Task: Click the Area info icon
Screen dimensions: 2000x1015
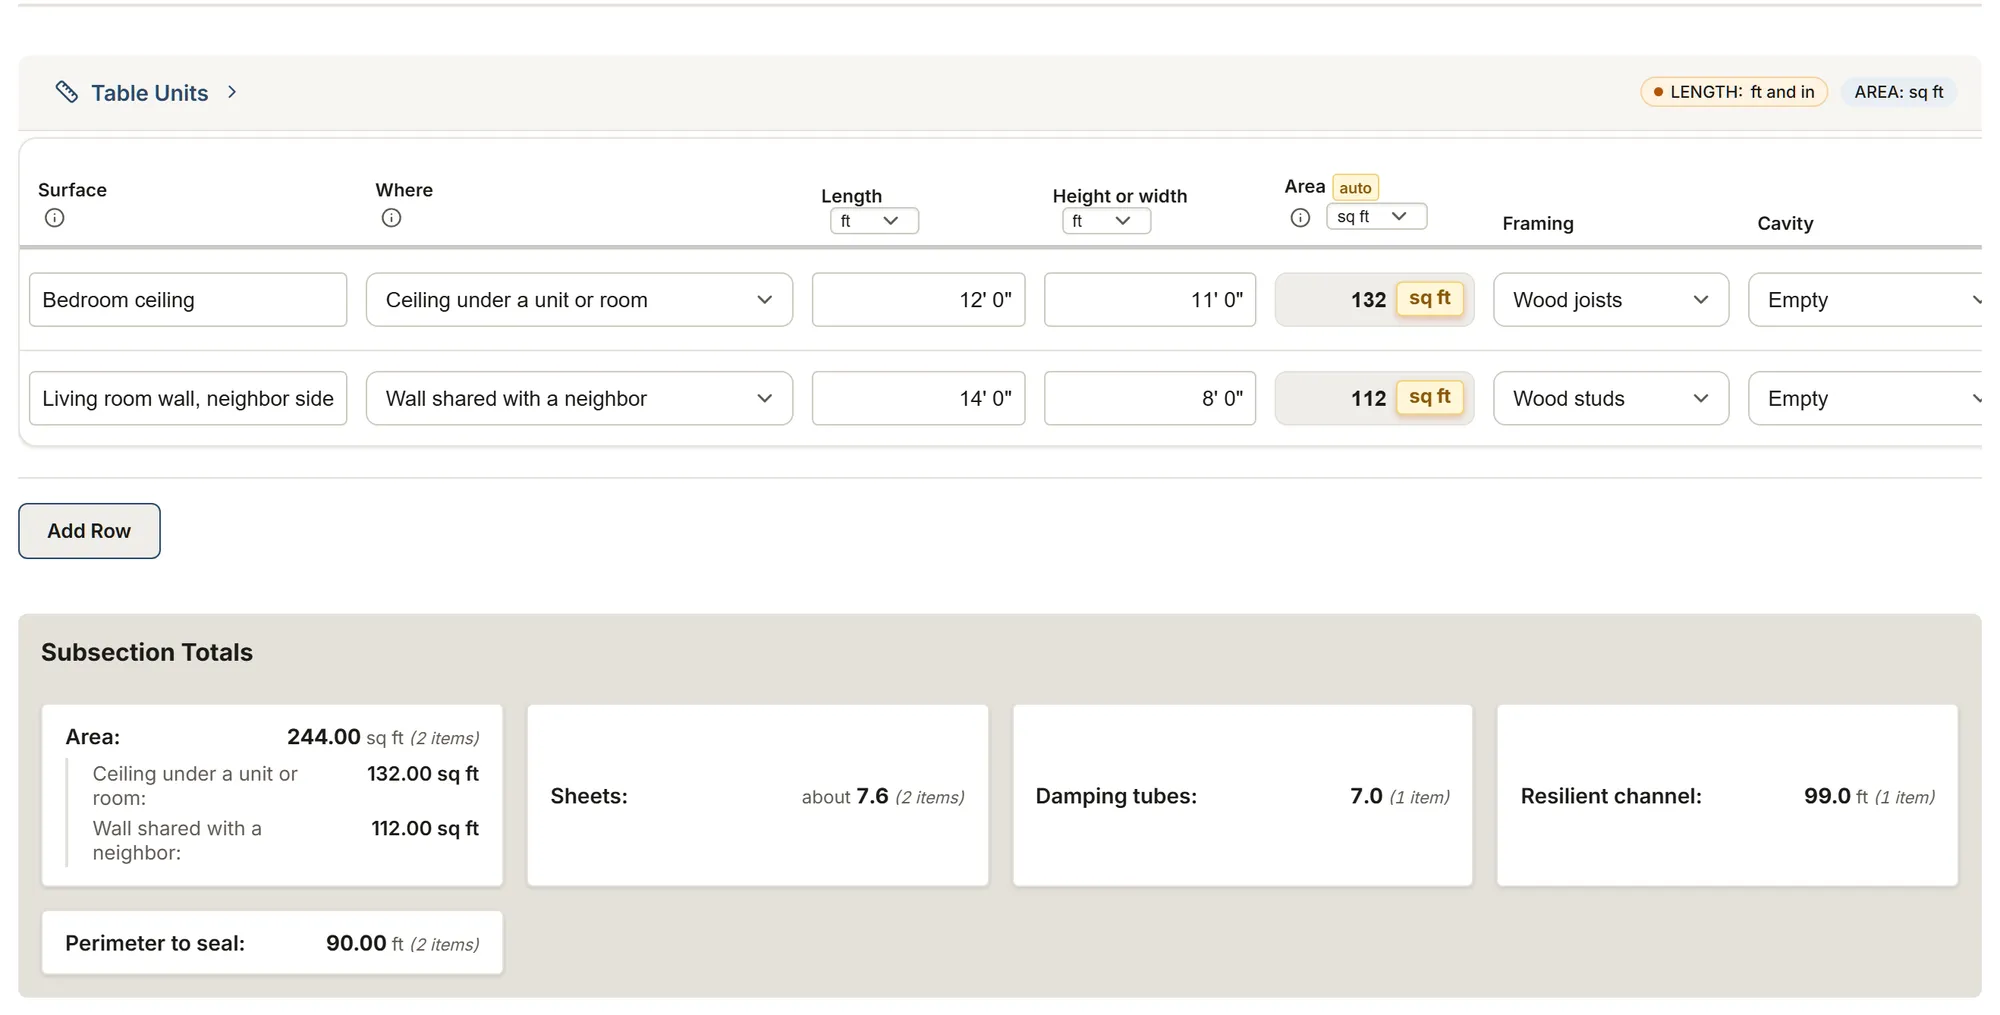Action: point(1300,218)
